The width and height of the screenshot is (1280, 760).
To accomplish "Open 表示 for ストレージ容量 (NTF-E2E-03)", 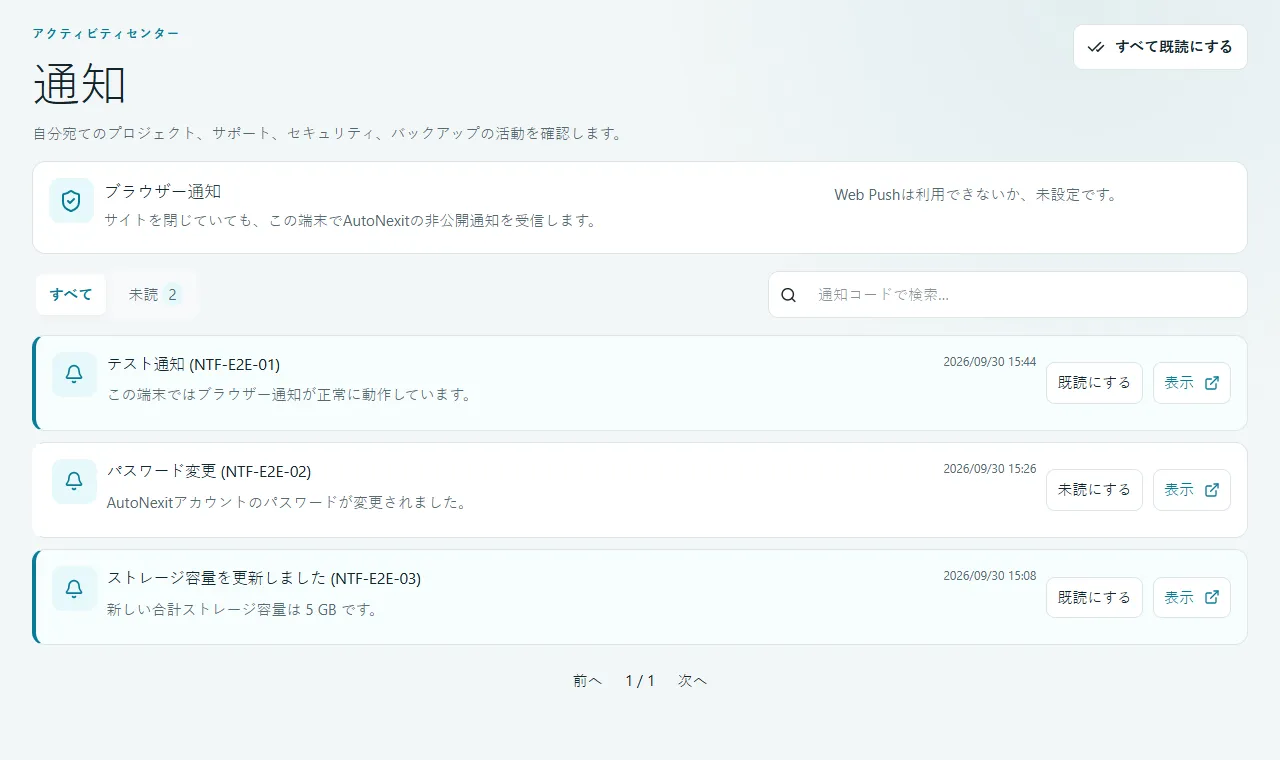I will pos(1192,597).
